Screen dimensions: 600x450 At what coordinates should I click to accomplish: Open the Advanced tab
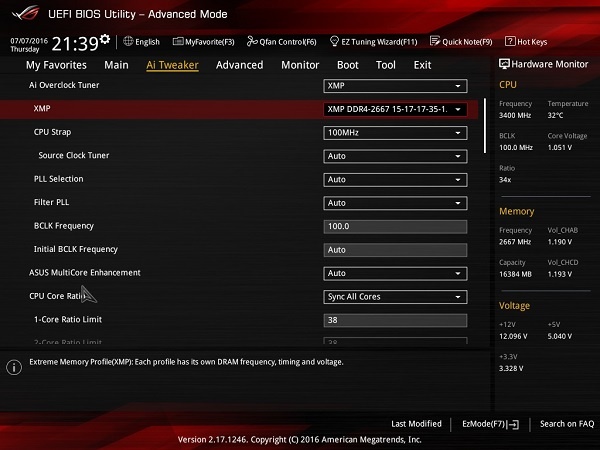(x=240, y=65)
